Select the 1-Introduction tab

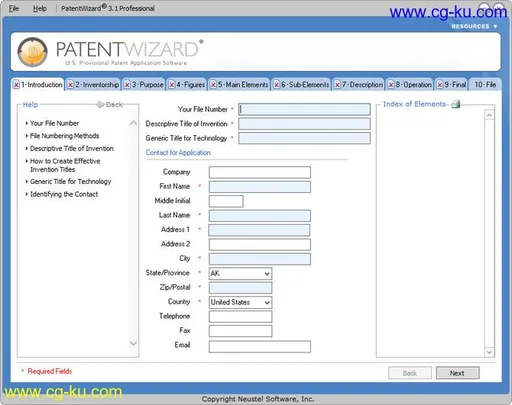coord(37,85)
